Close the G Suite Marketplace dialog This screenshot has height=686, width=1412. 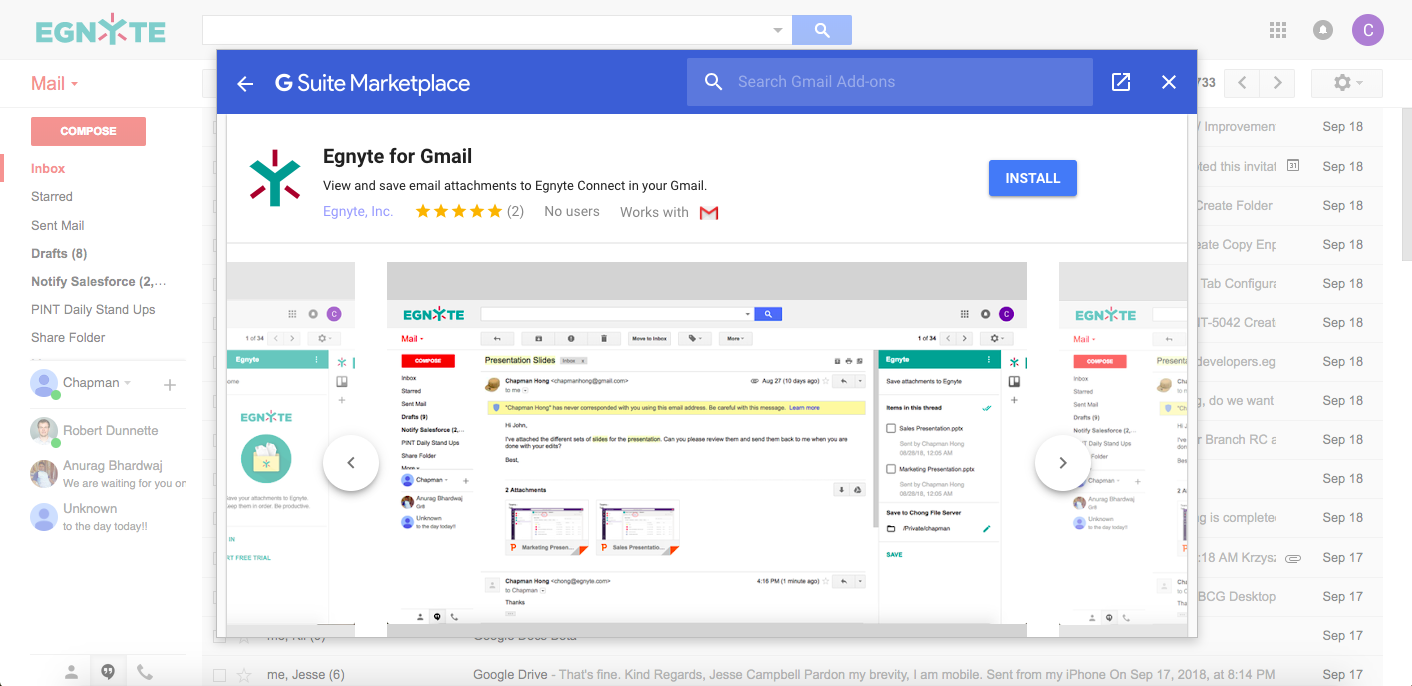(x=1169, y=82)
